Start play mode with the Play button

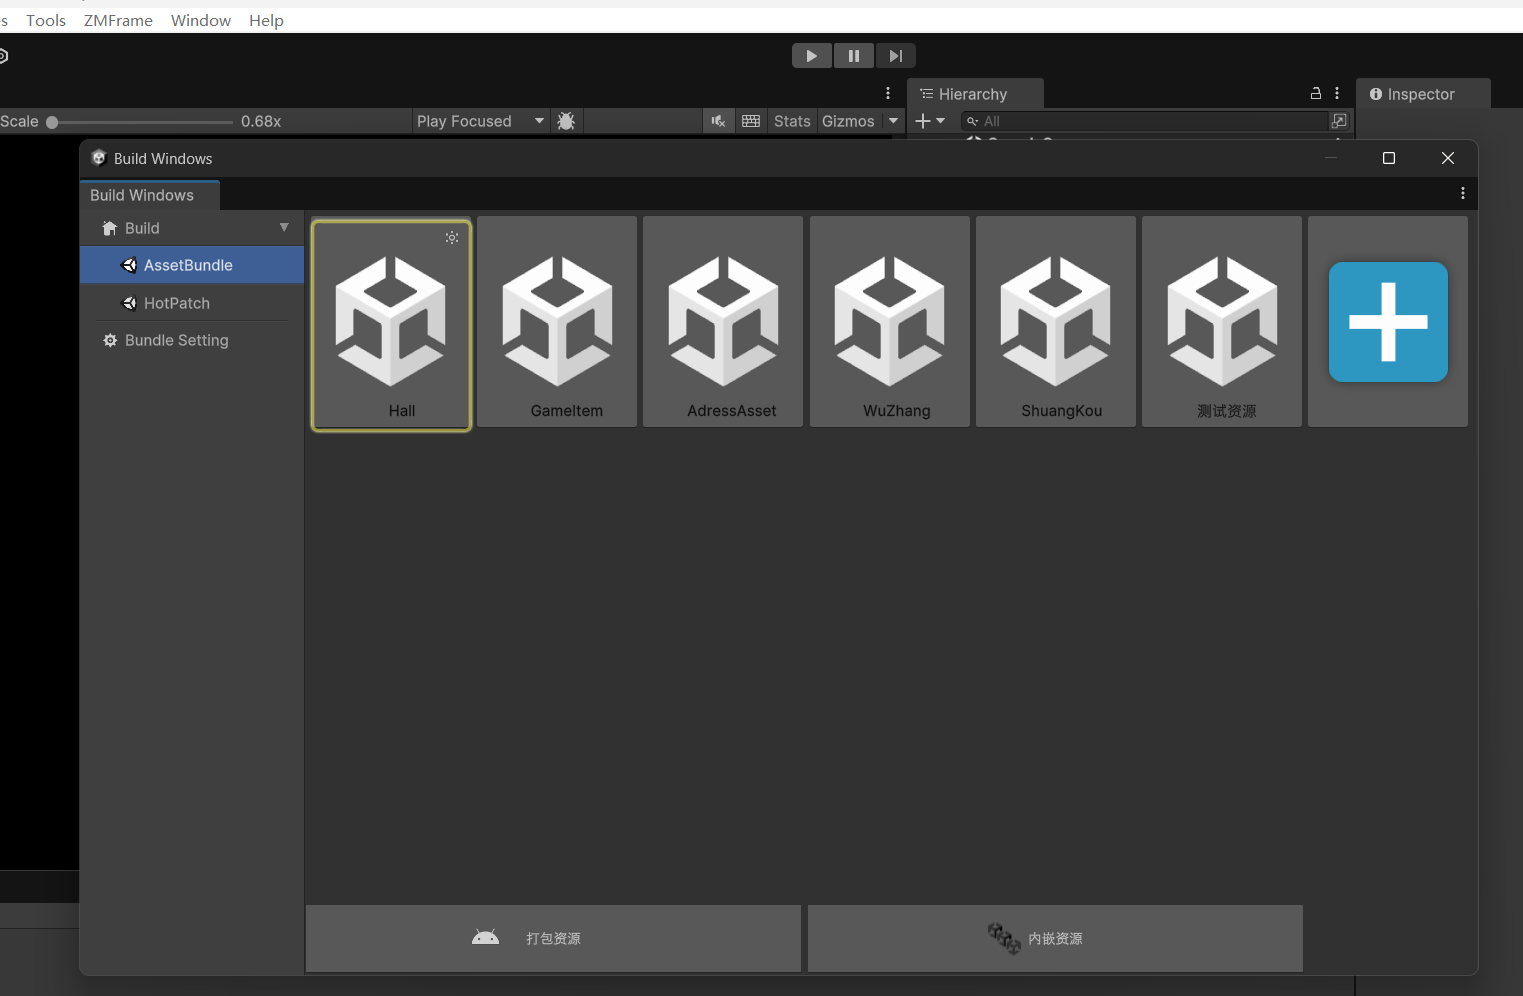tap(812, 56)
